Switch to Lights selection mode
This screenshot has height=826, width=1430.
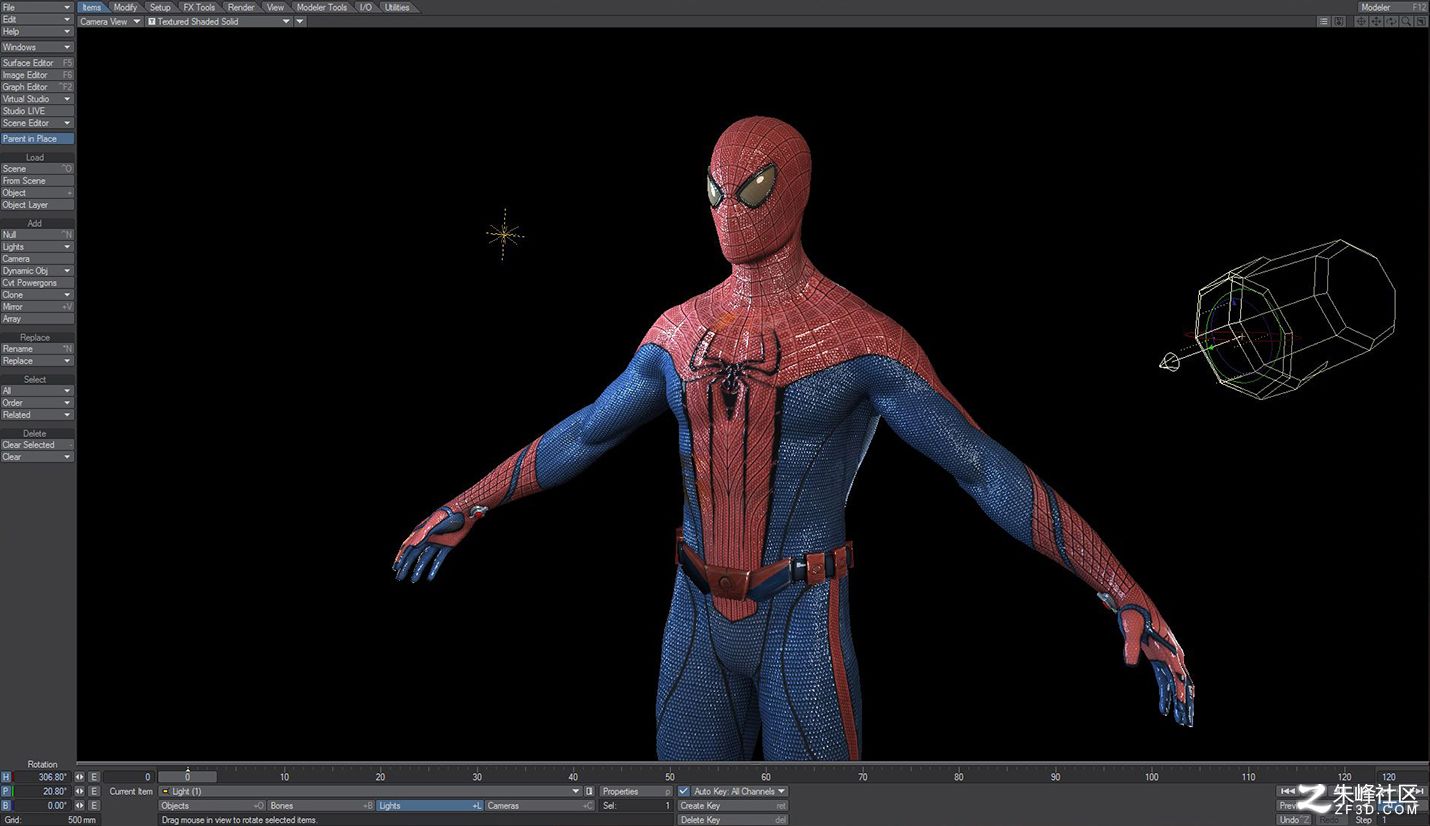[429, 805]
